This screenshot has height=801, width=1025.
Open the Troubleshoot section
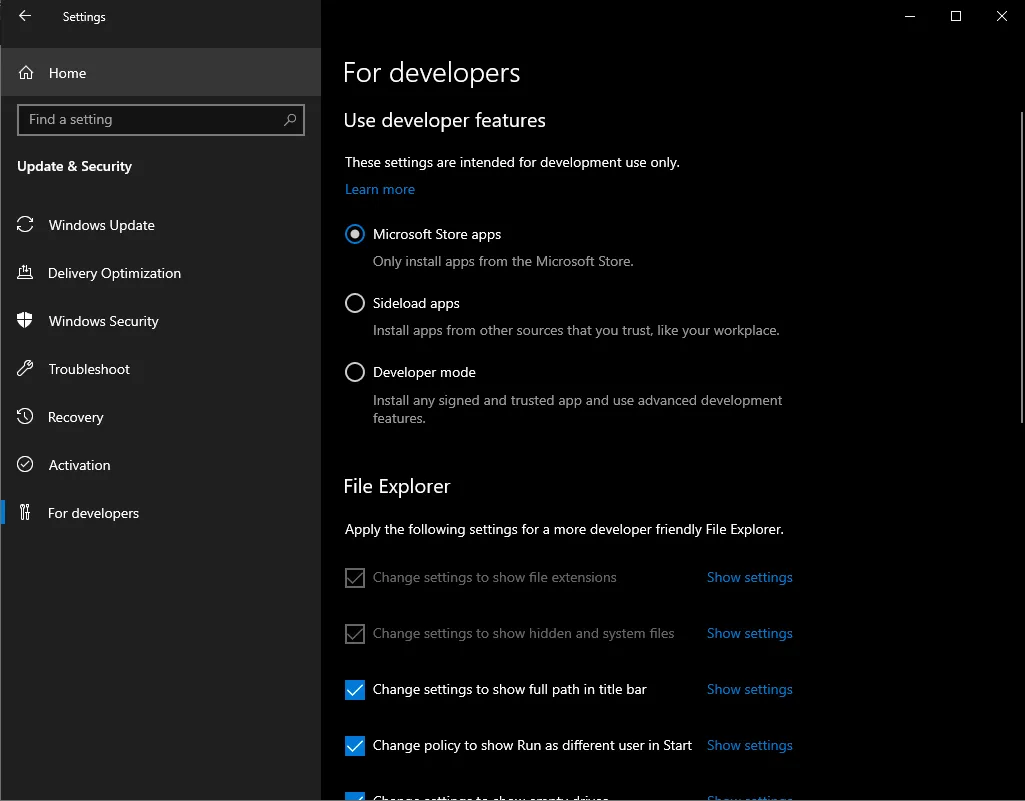click(161, 369)
